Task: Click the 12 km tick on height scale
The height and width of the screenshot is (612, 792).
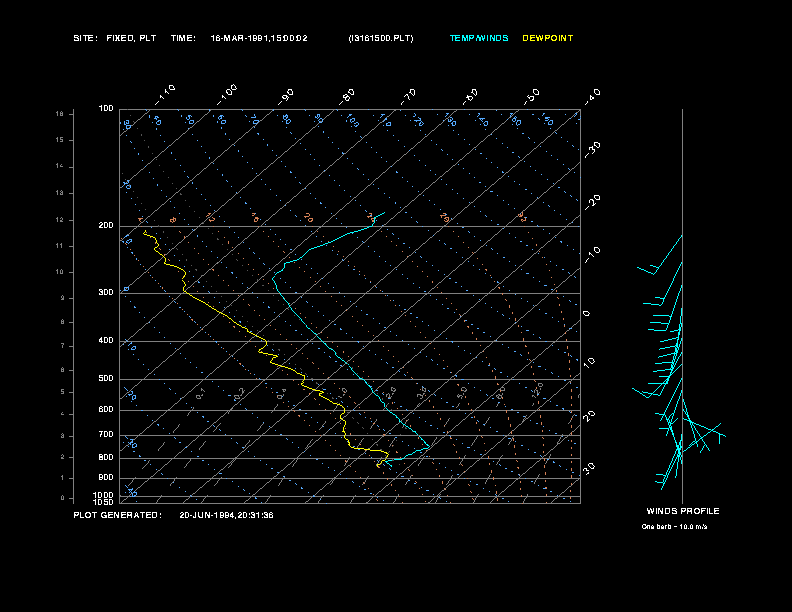Action: [x=60, y=220]
